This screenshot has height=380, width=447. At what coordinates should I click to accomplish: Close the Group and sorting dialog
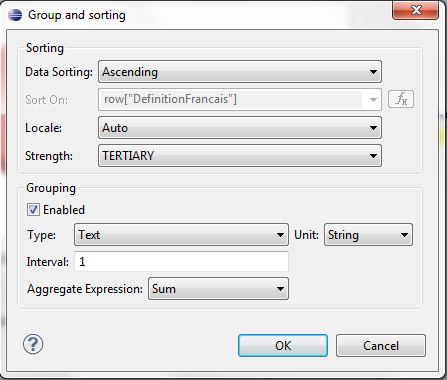415,11
